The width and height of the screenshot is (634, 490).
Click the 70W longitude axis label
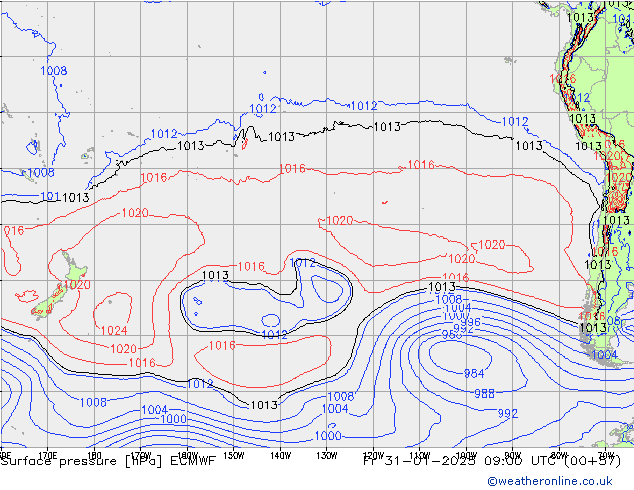click(606, 456)
